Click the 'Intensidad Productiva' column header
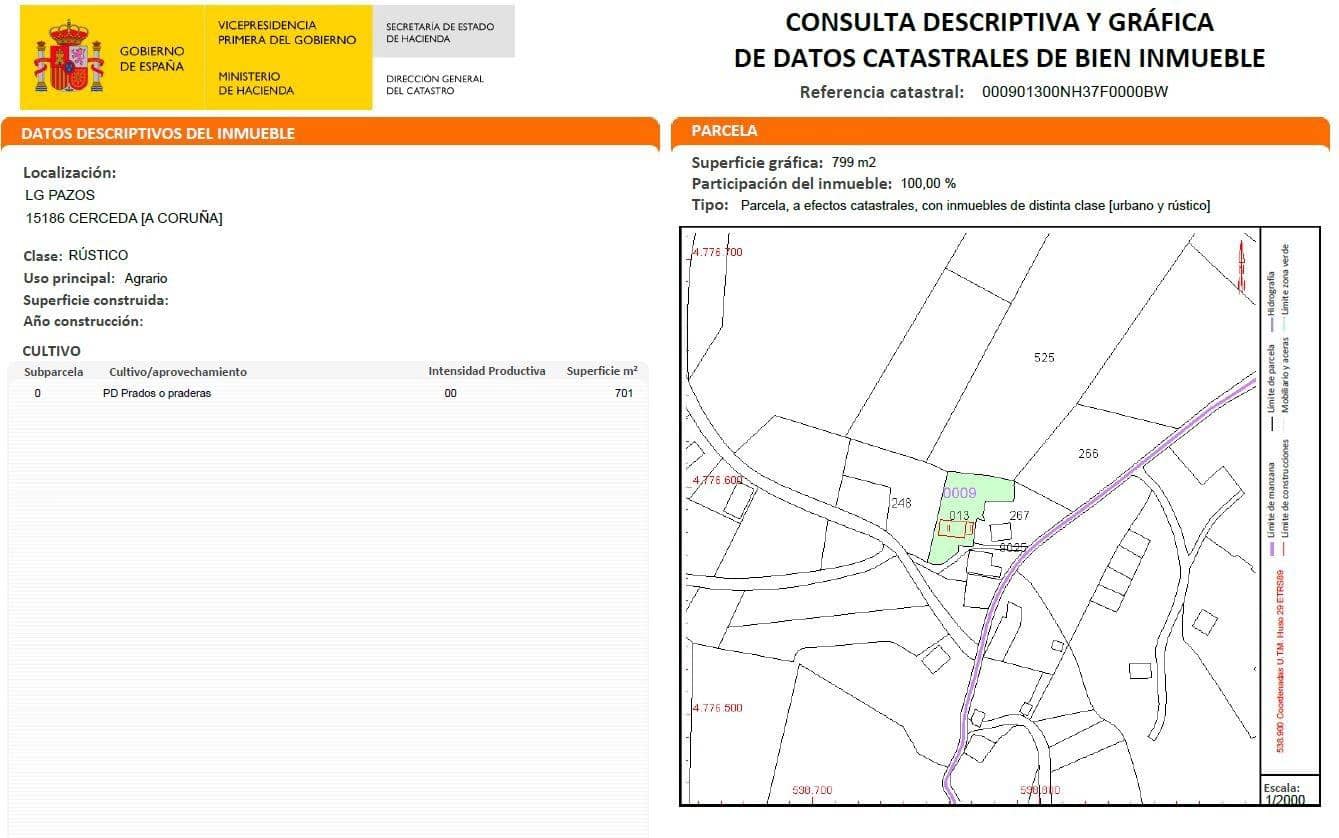The width and height of the screenshot is (1339, 838). click(x=487, y=371)
